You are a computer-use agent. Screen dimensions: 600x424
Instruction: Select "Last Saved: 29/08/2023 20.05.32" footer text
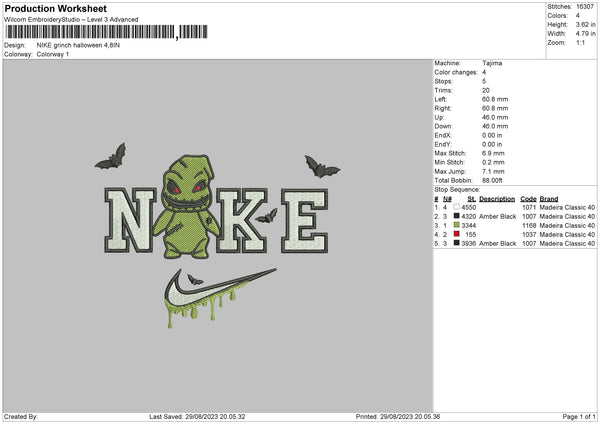[197, 417]
